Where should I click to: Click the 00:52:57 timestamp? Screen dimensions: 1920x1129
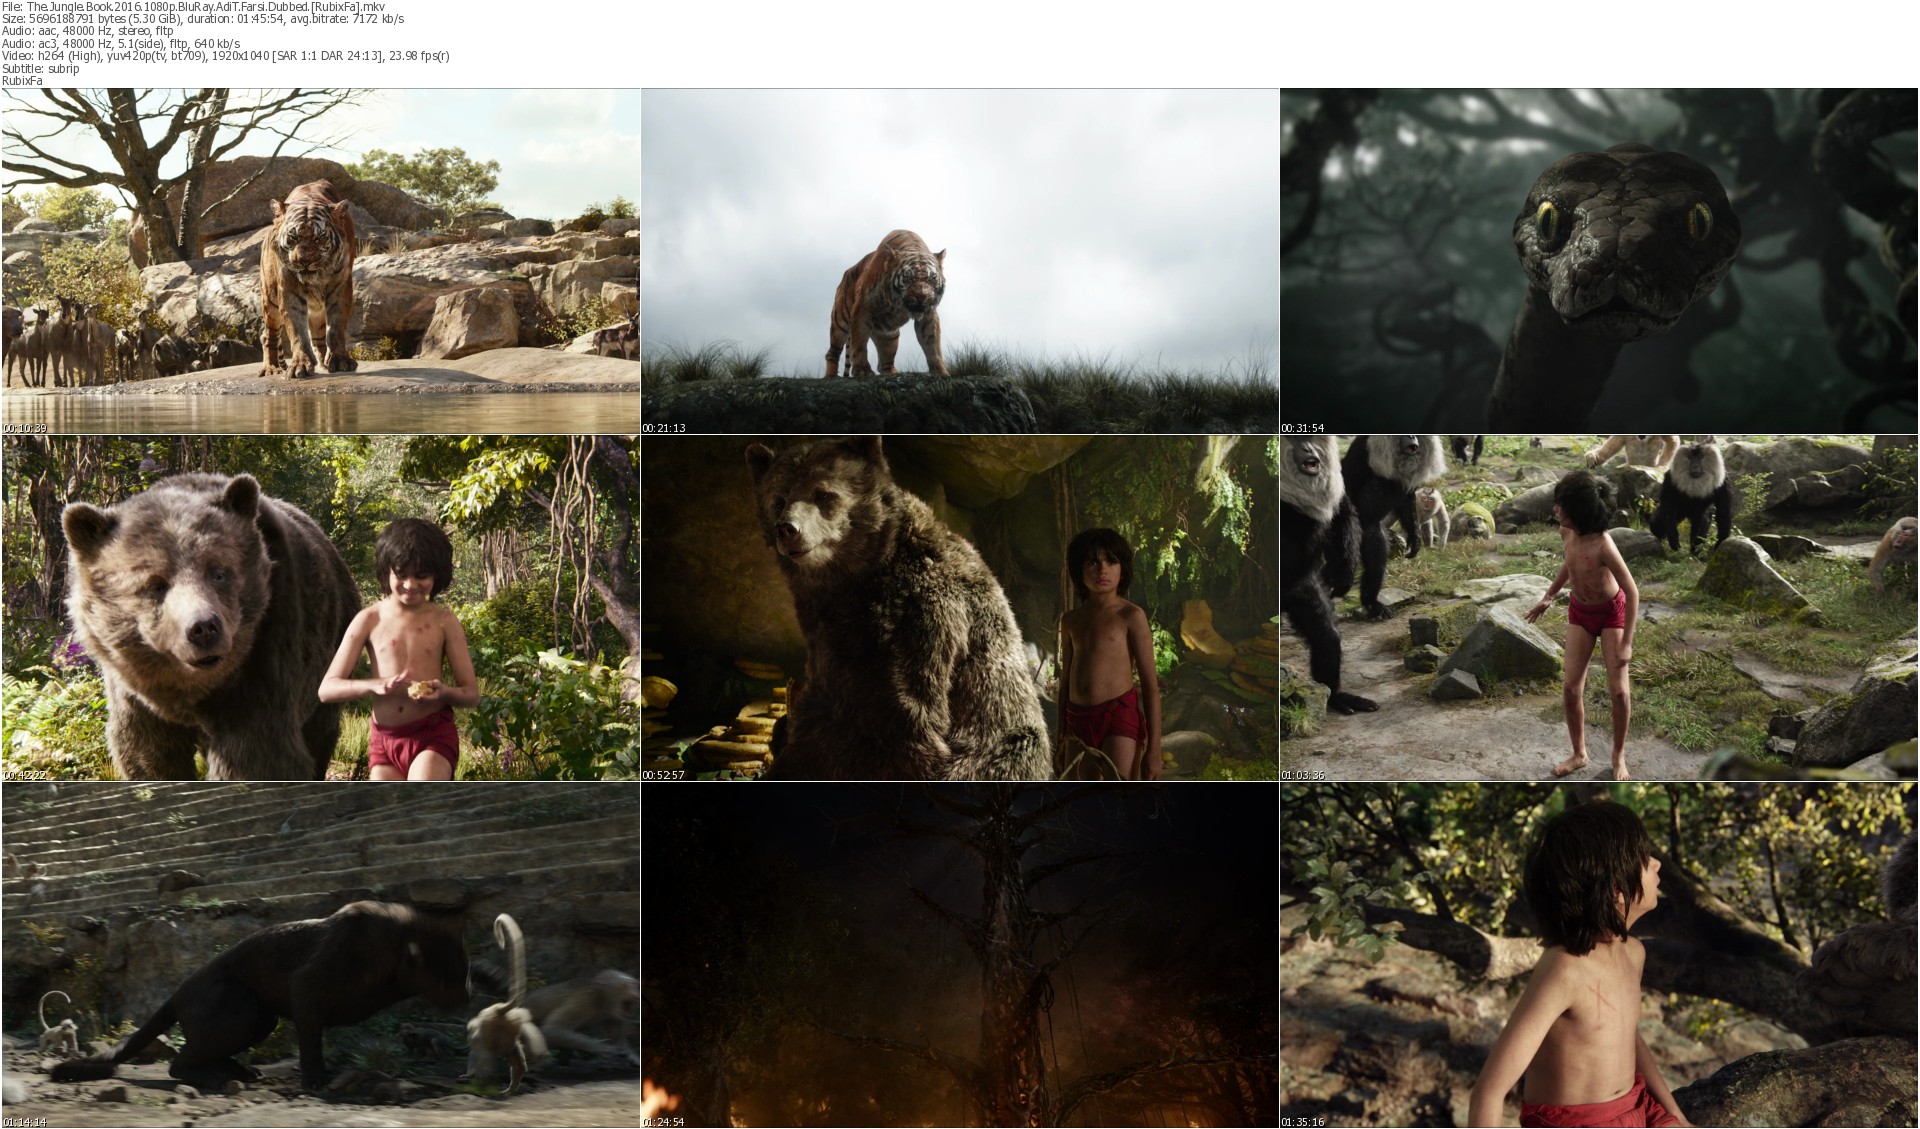tap(664, 775)
